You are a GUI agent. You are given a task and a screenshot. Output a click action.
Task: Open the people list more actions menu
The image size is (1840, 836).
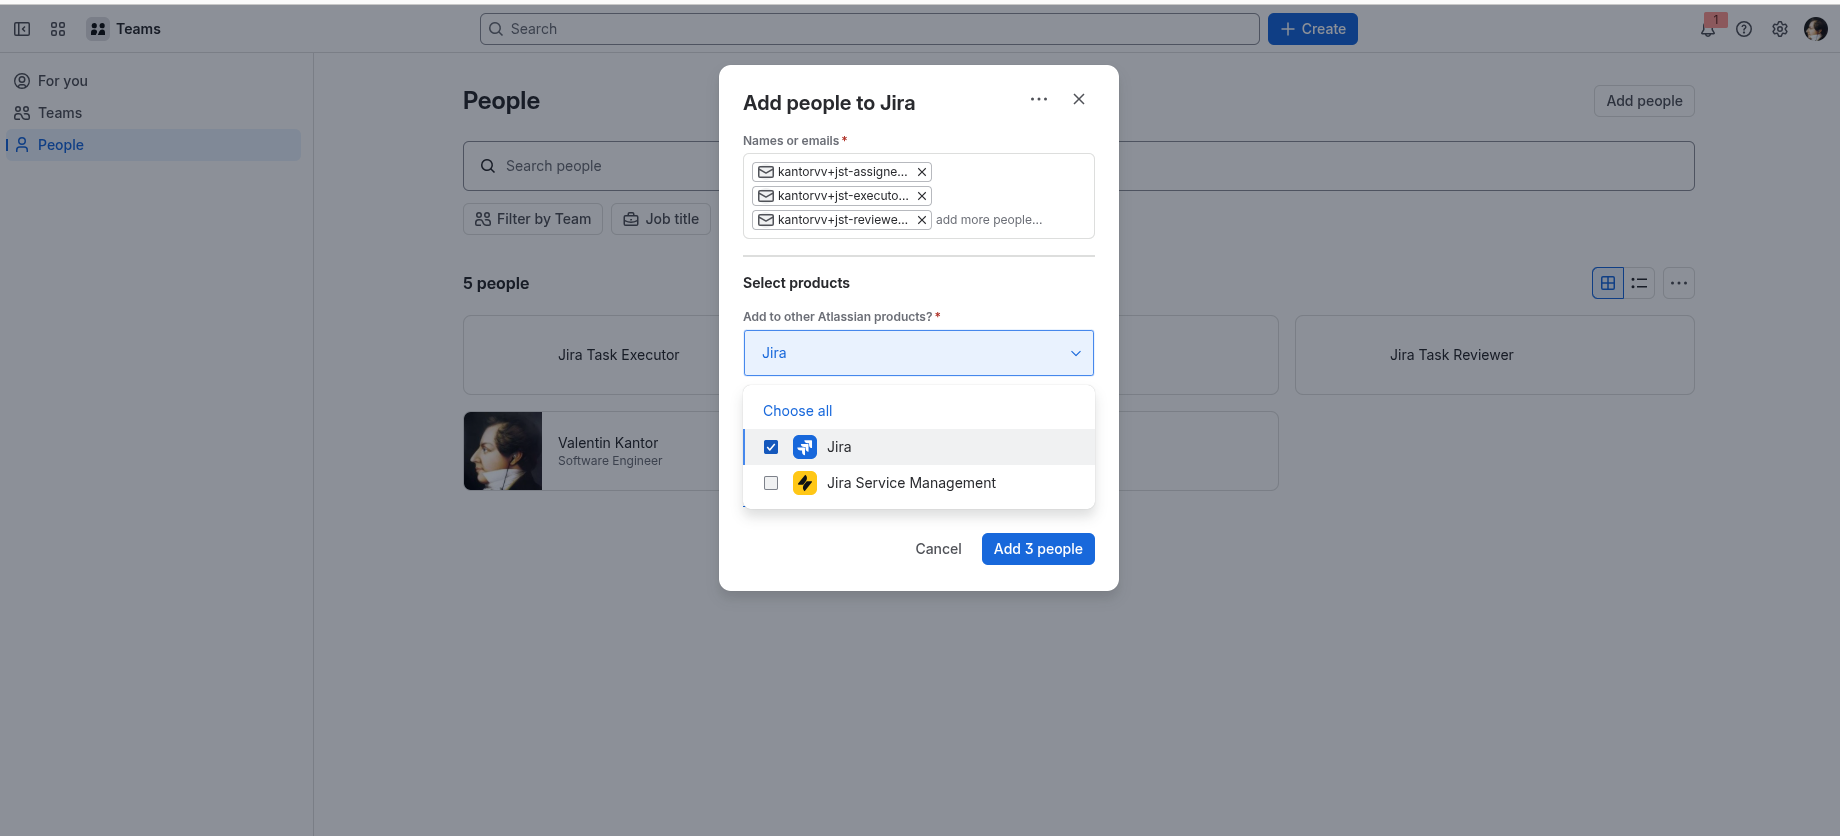1679,283
